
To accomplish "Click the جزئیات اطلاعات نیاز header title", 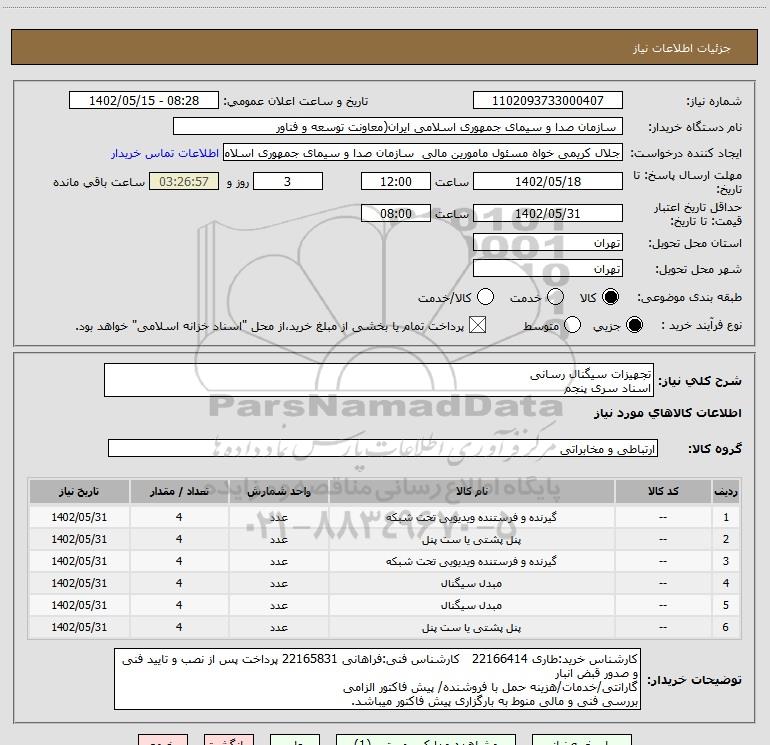I will pos(682,48).
